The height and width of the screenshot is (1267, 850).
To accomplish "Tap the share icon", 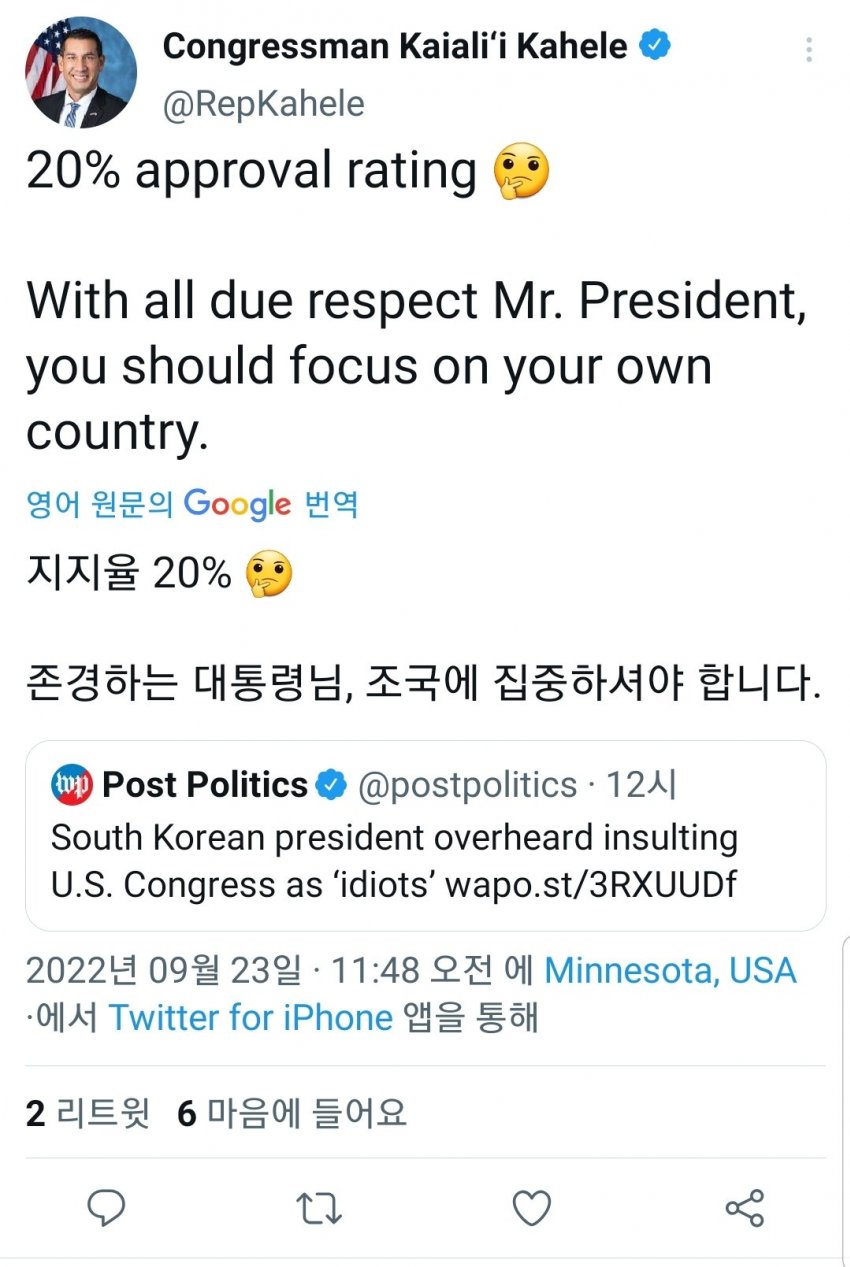I will (744, 1208).
